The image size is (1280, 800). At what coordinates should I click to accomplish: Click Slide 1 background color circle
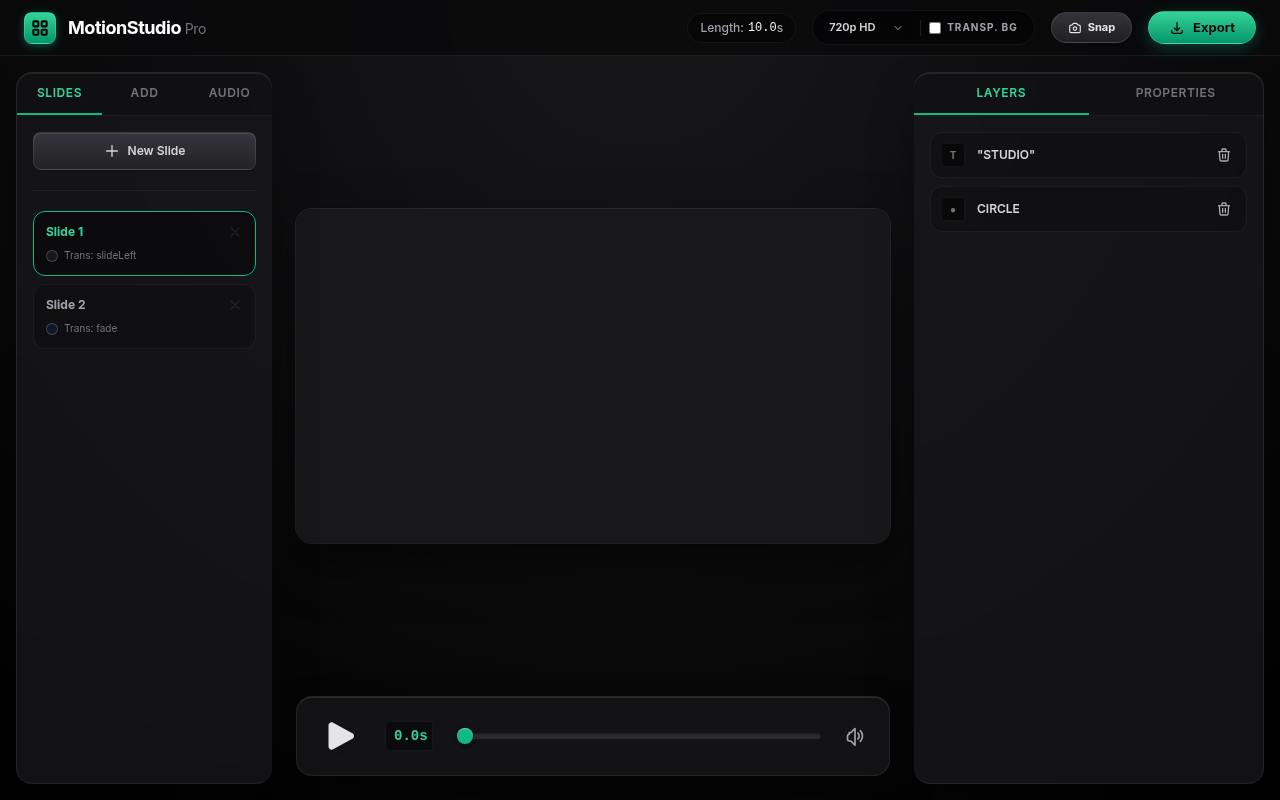52,256
